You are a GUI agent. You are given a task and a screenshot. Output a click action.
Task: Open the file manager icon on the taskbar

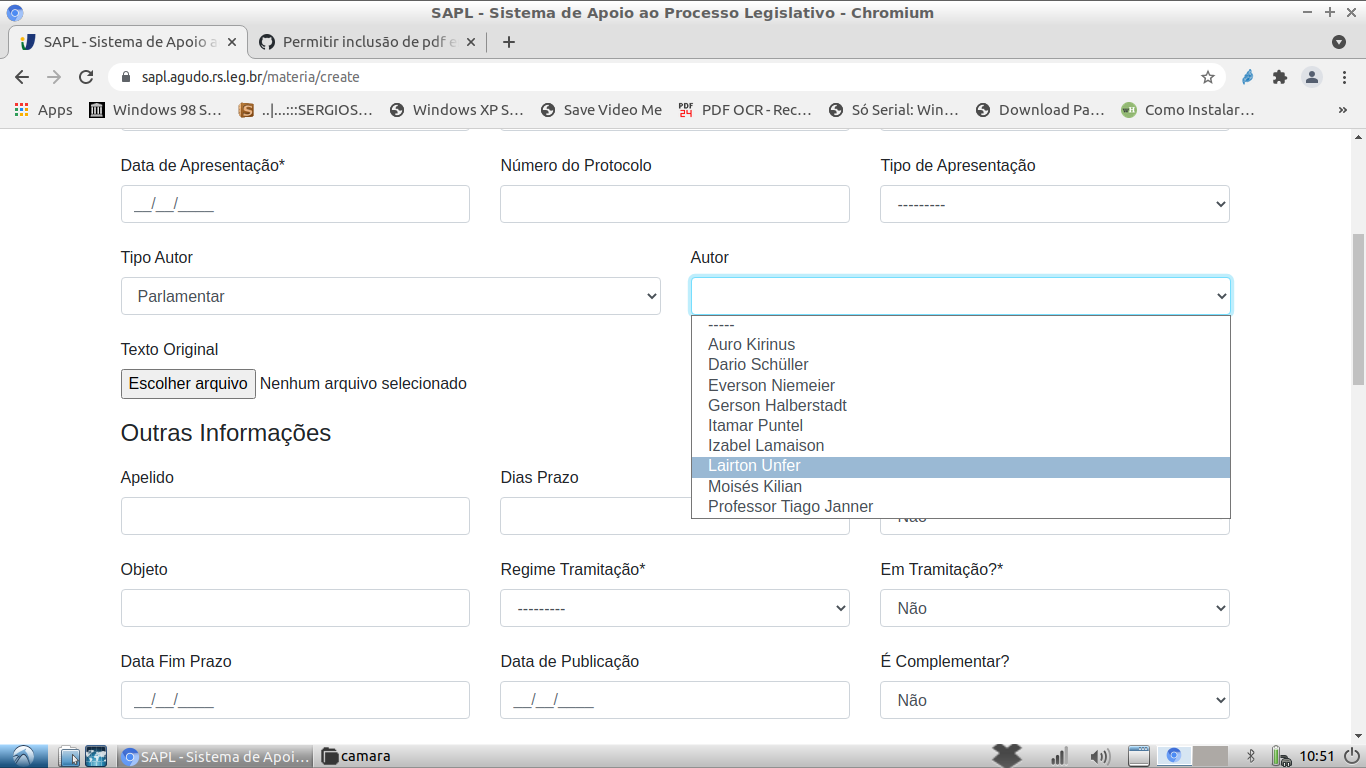pyautogui.click(x=68, y=756)
